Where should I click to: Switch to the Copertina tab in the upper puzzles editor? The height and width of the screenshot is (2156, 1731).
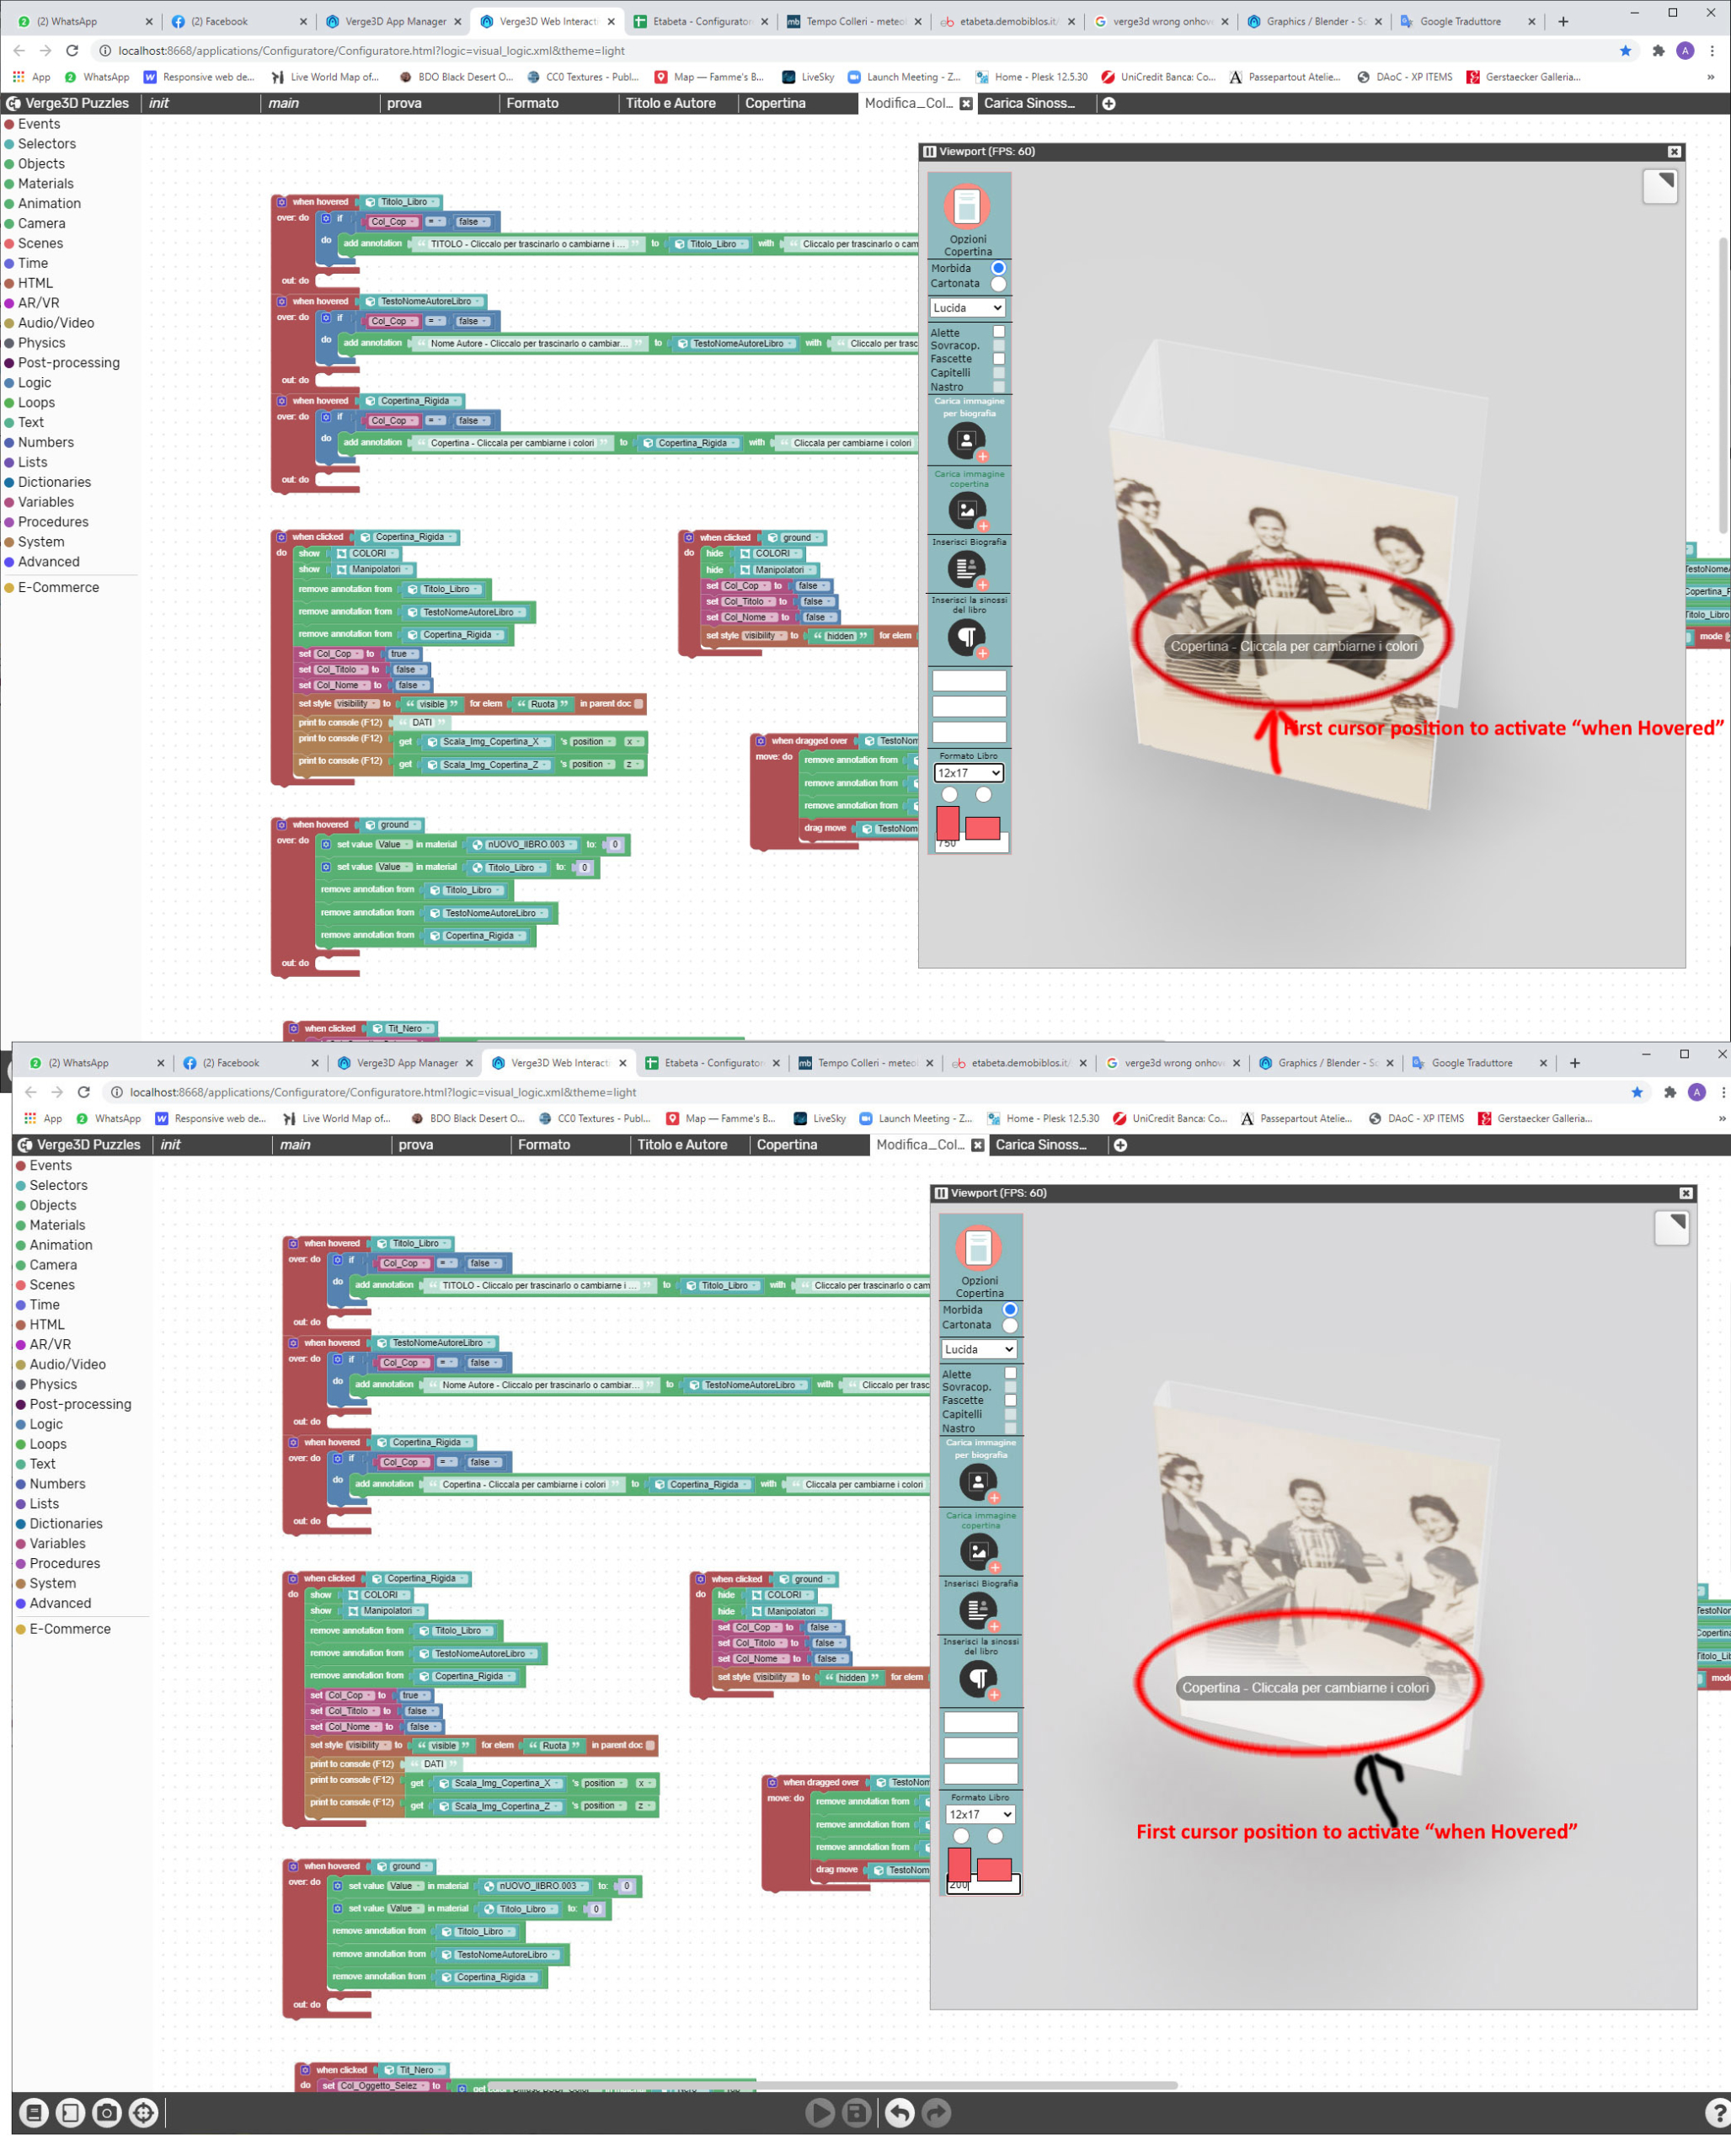coord(775,103)
